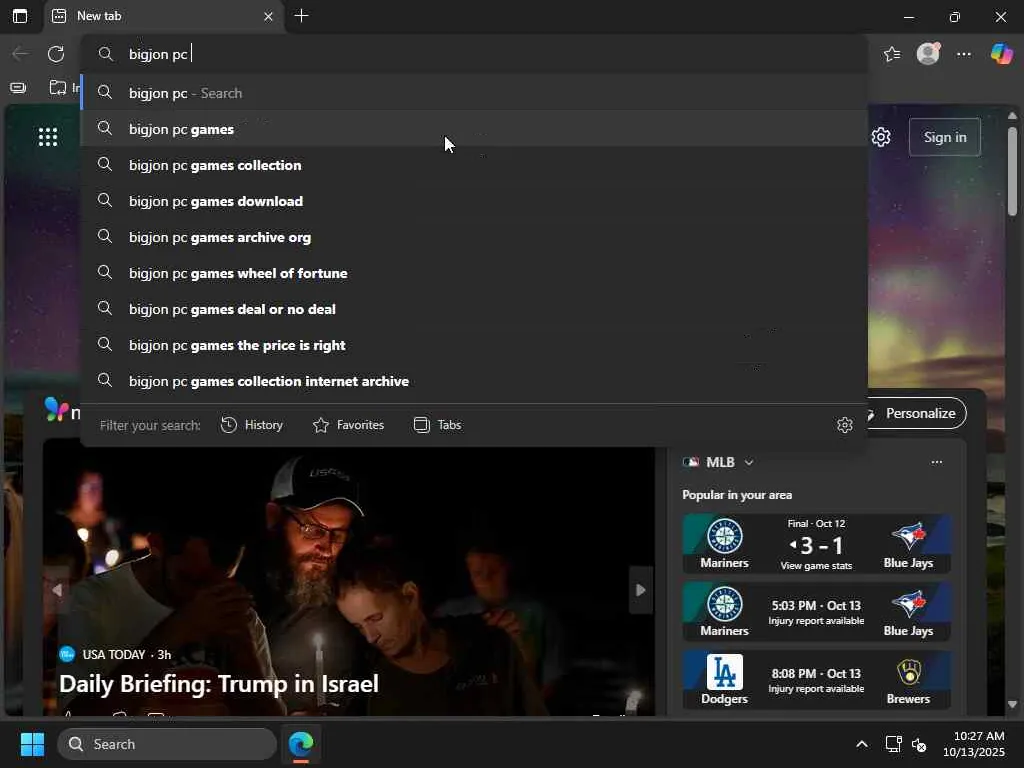Open 'Daily Briefing: Trump in Israel' headline

tap(219, 684)
